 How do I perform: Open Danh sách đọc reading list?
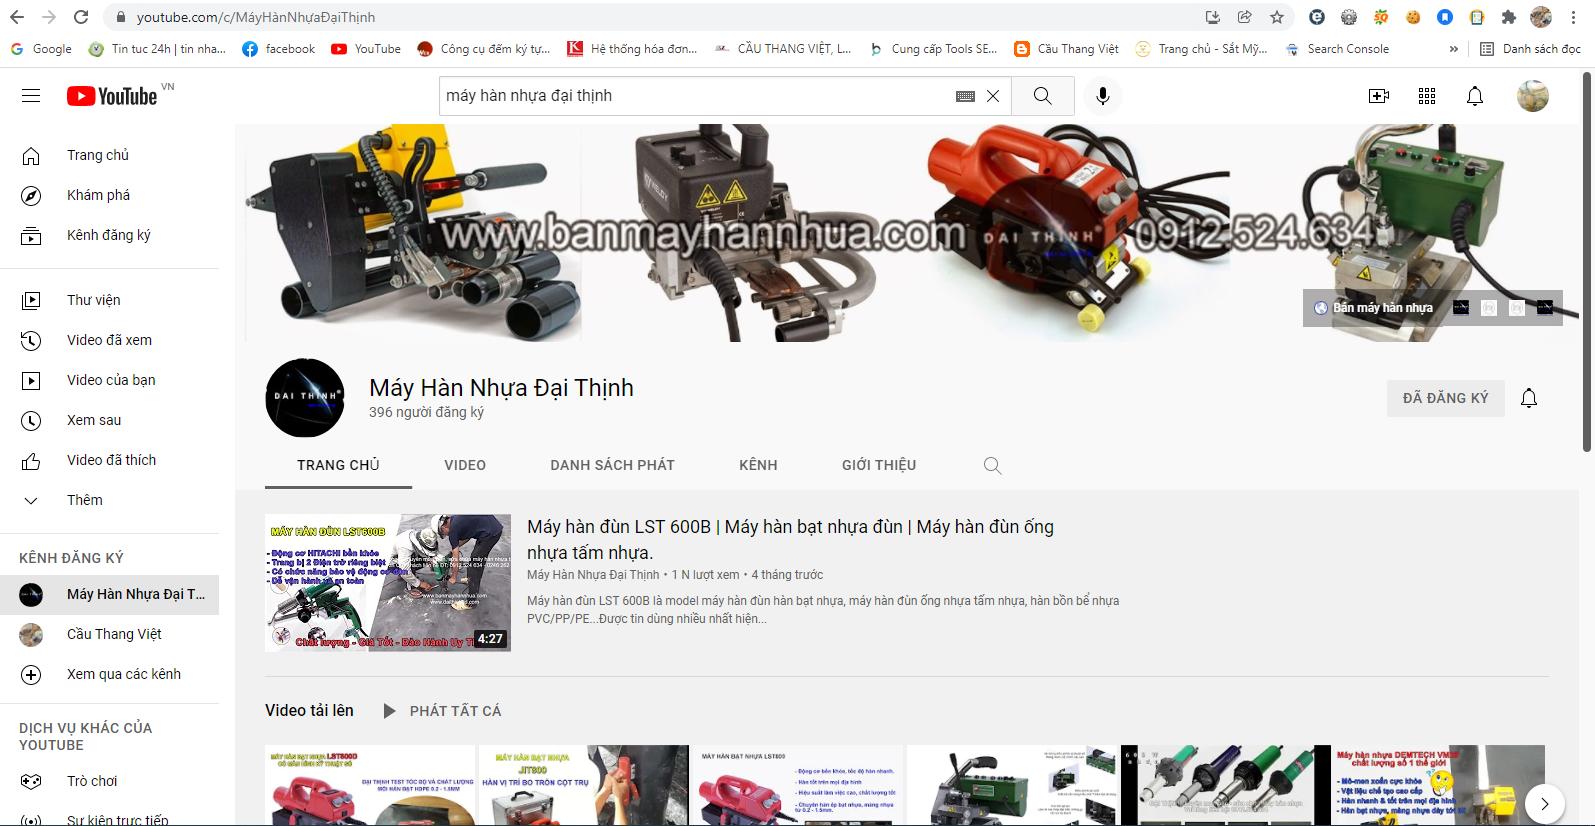[x=1530, y=49]
